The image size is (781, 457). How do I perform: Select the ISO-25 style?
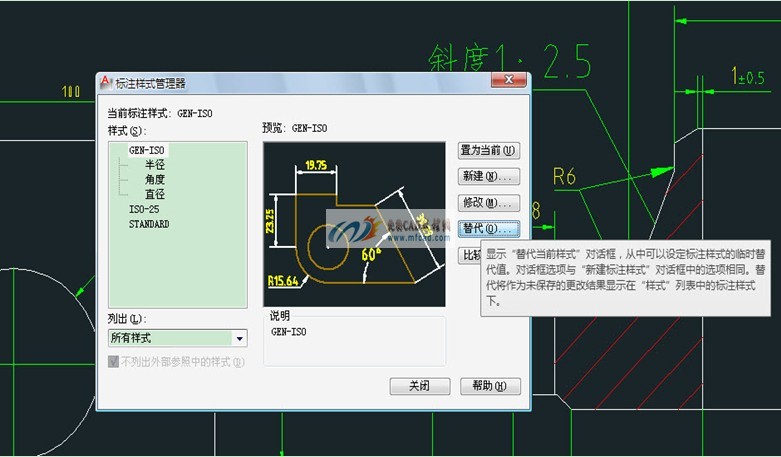144,209
